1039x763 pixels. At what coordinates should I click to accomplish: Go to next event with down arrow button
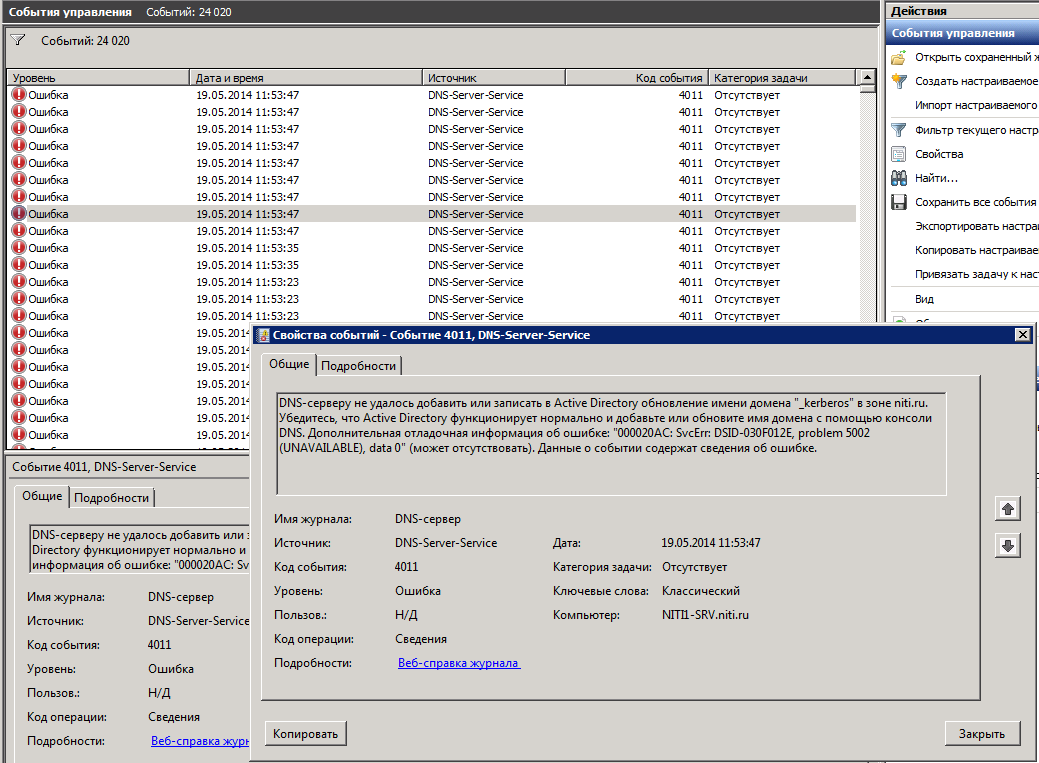[x=1008, y=546]
